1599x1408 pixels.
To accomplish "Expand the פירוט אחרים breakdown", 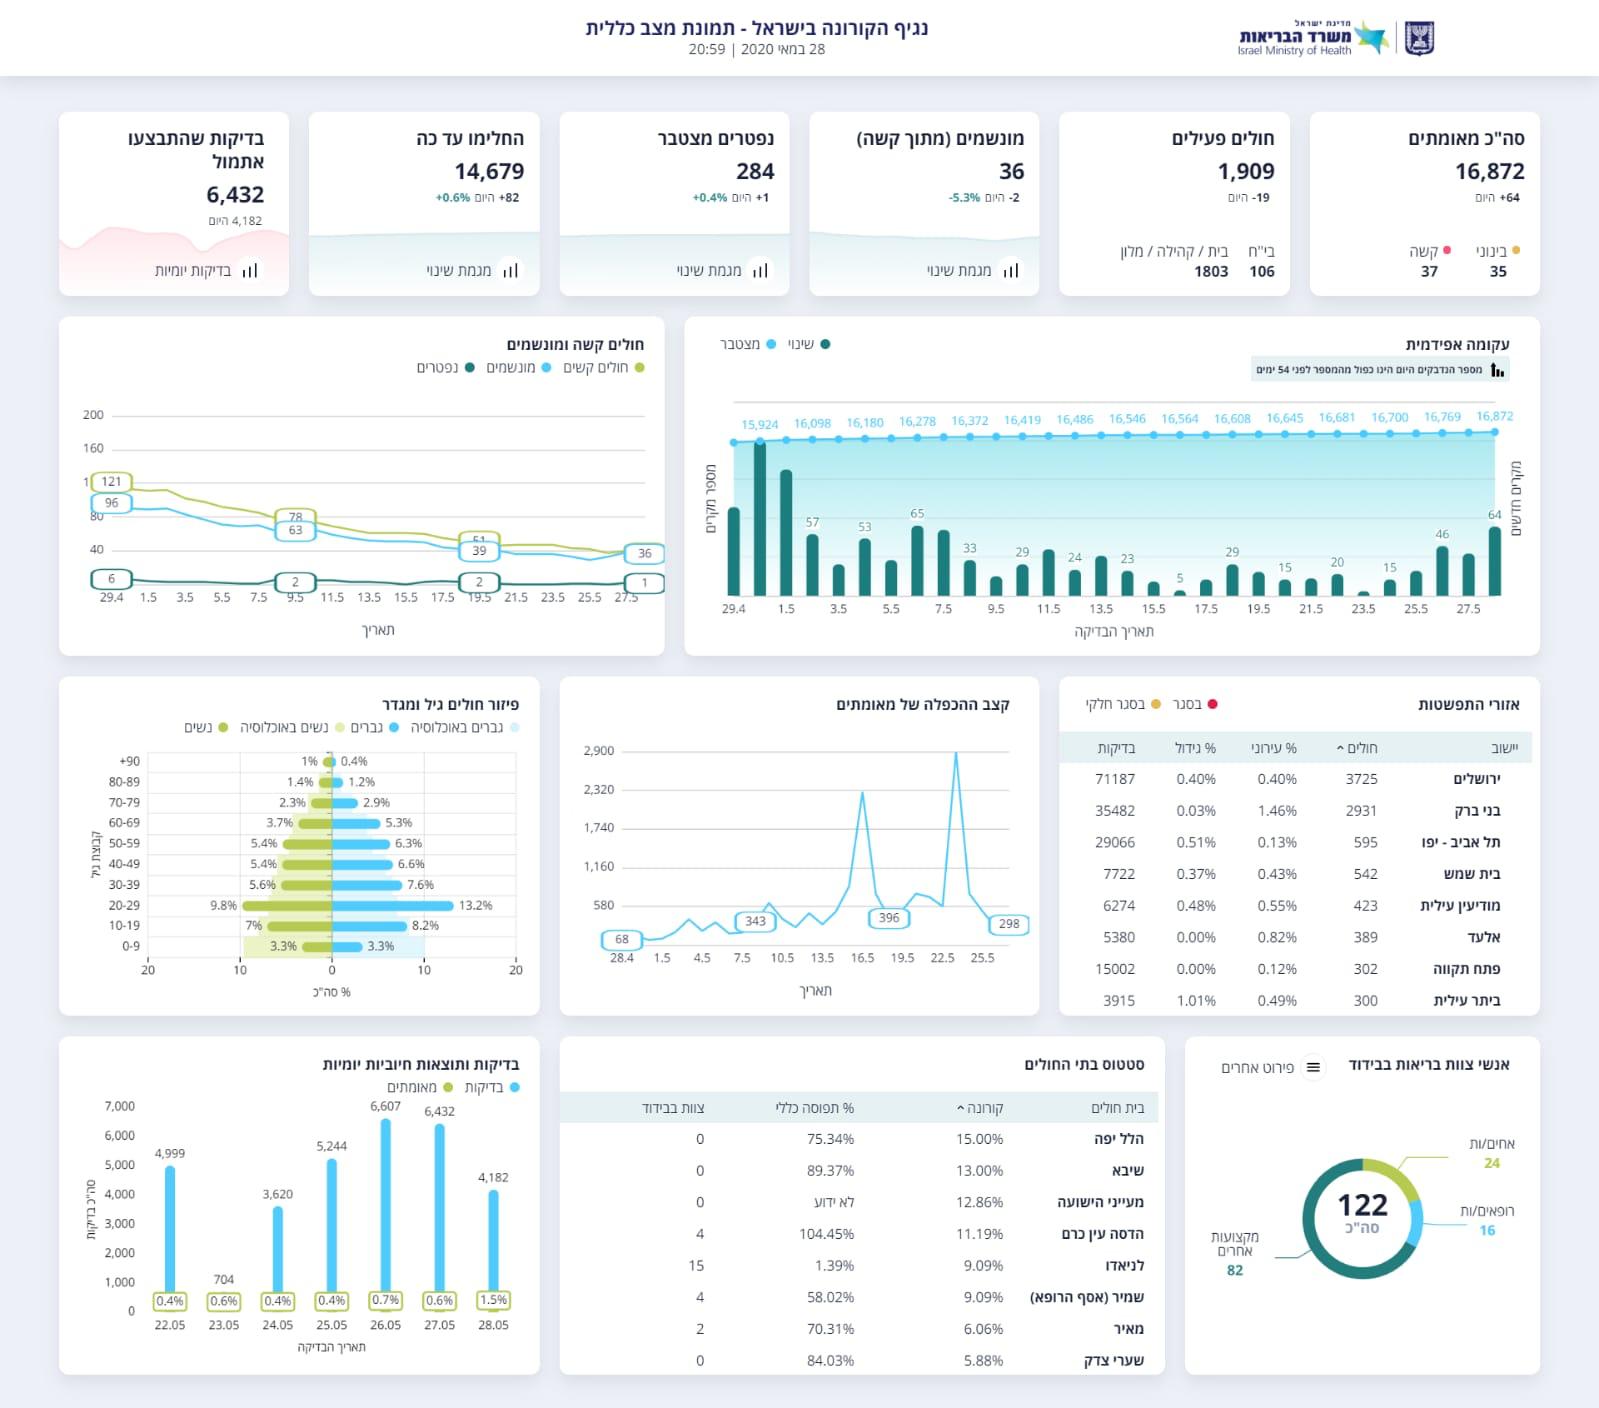I will (x=1258, y=1068).
